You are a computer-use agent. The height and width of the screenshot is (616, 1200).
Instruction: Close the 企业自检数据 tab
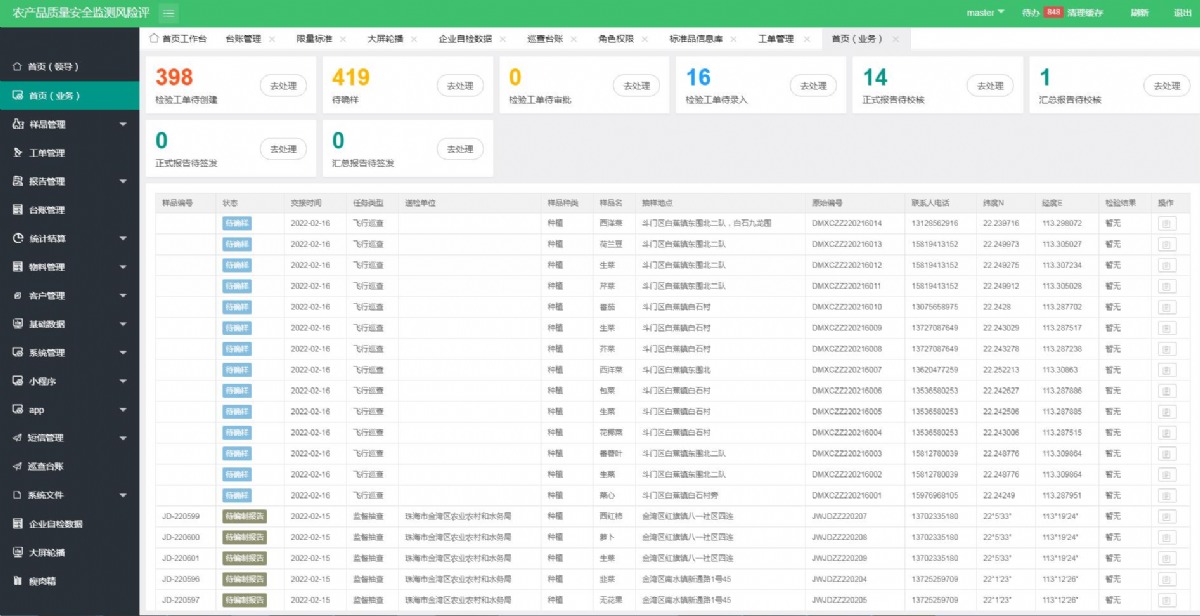point(503,39)
